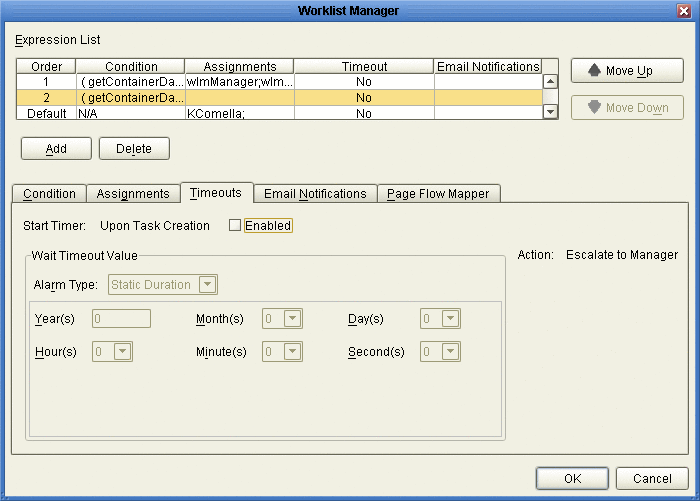Click wlmManager;wlm... assignments cell
Image resolution: width=700 pixels, height=501 pixels.
tap(240, 82)
